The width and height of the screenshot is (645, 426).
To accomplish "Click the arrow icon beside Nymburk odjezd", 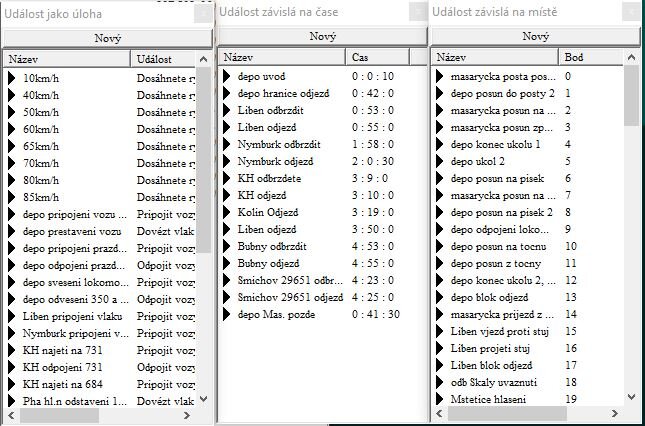I will click(x=228, y=161).
